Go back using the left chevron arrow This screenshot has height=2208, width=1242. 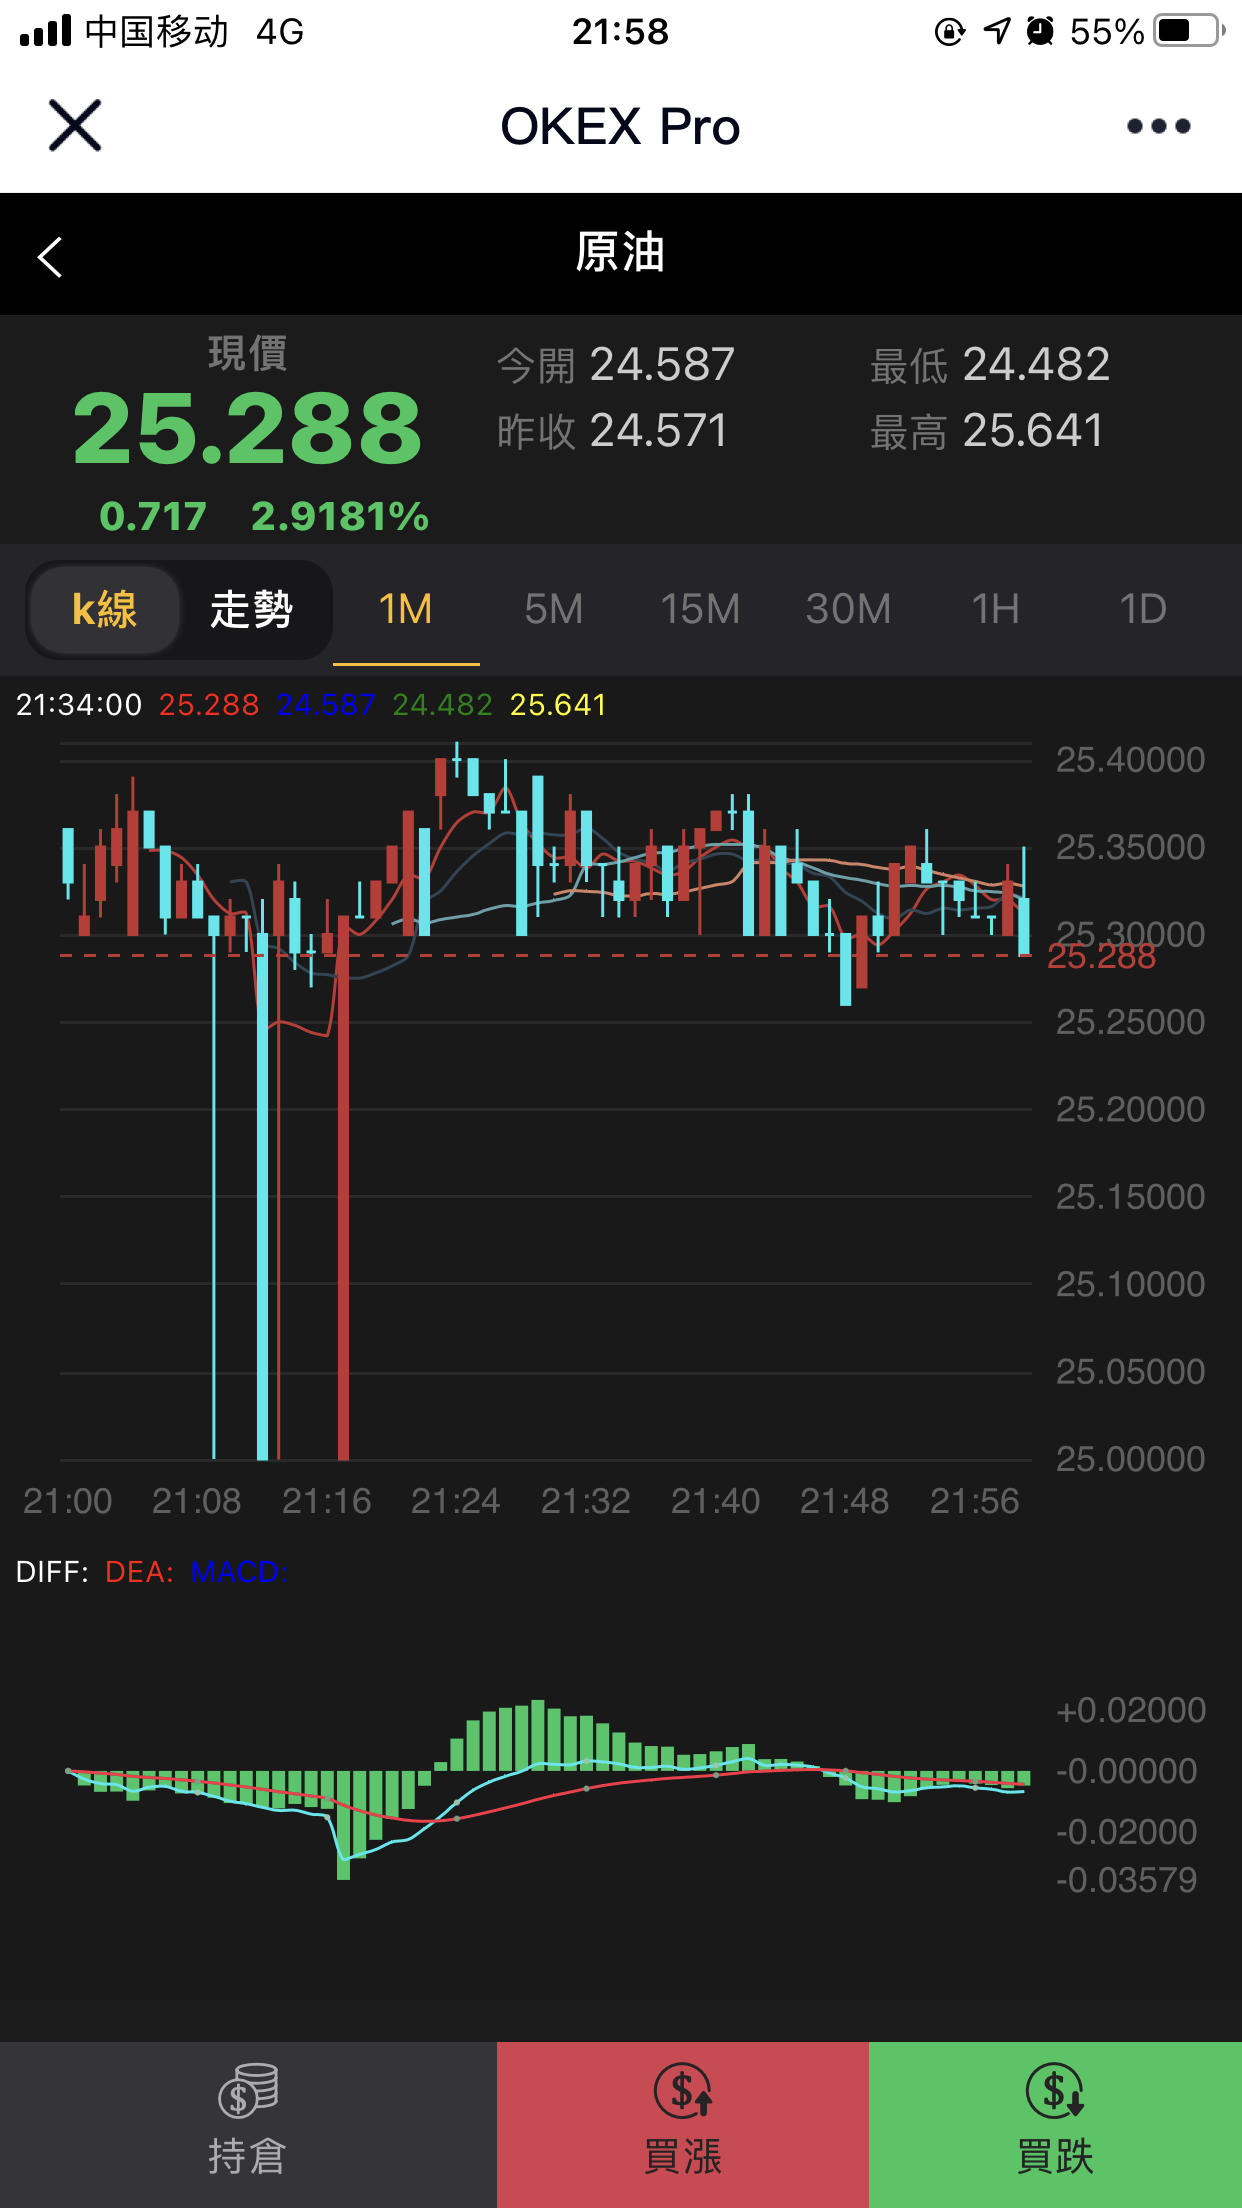[50, 257]
